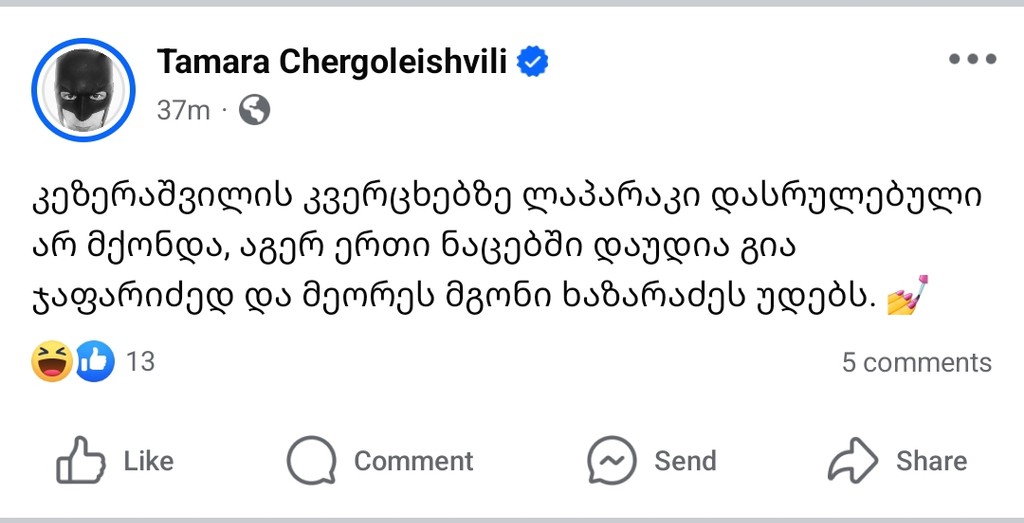Click the blue thumbs-up reaction badge
1024x523 pixels.
pos(96,361)
